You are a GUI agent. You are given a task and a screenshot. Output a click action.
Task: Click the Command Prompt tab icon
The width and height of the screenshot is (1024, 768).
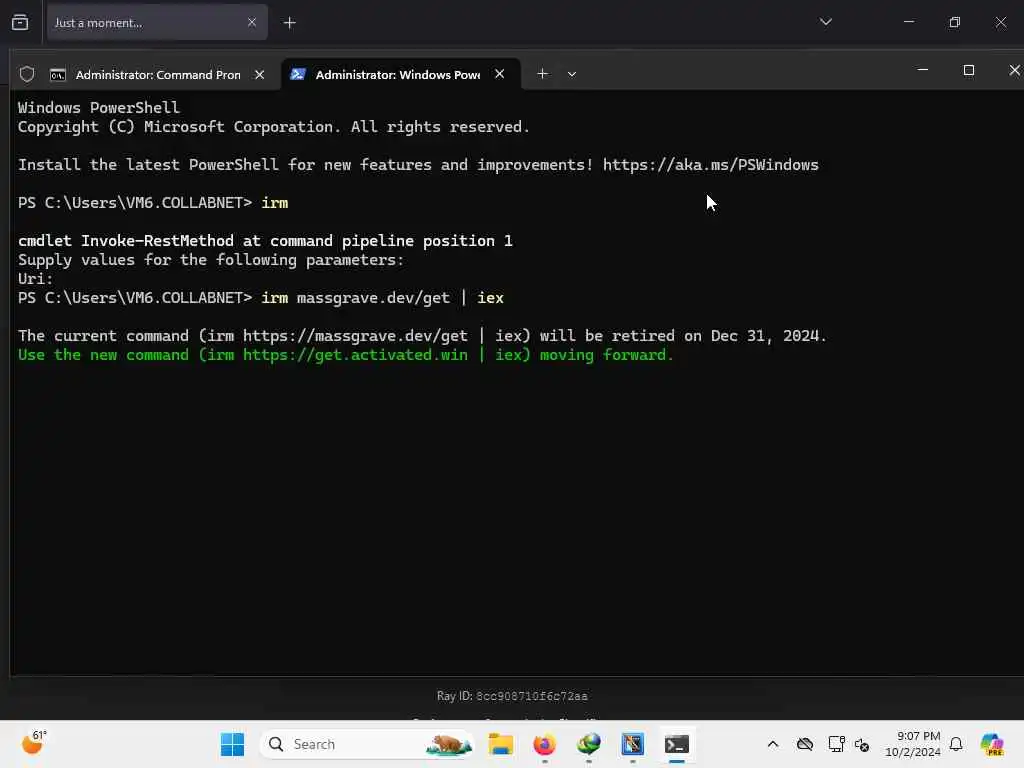point(57,75)
